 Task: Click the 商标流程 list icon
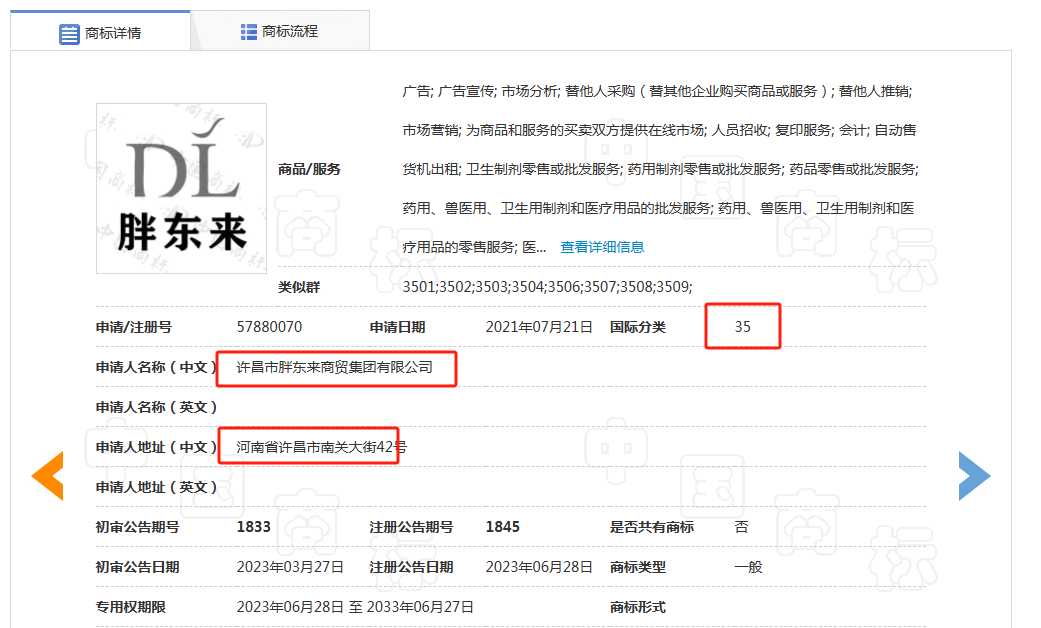tap(248, 32)
